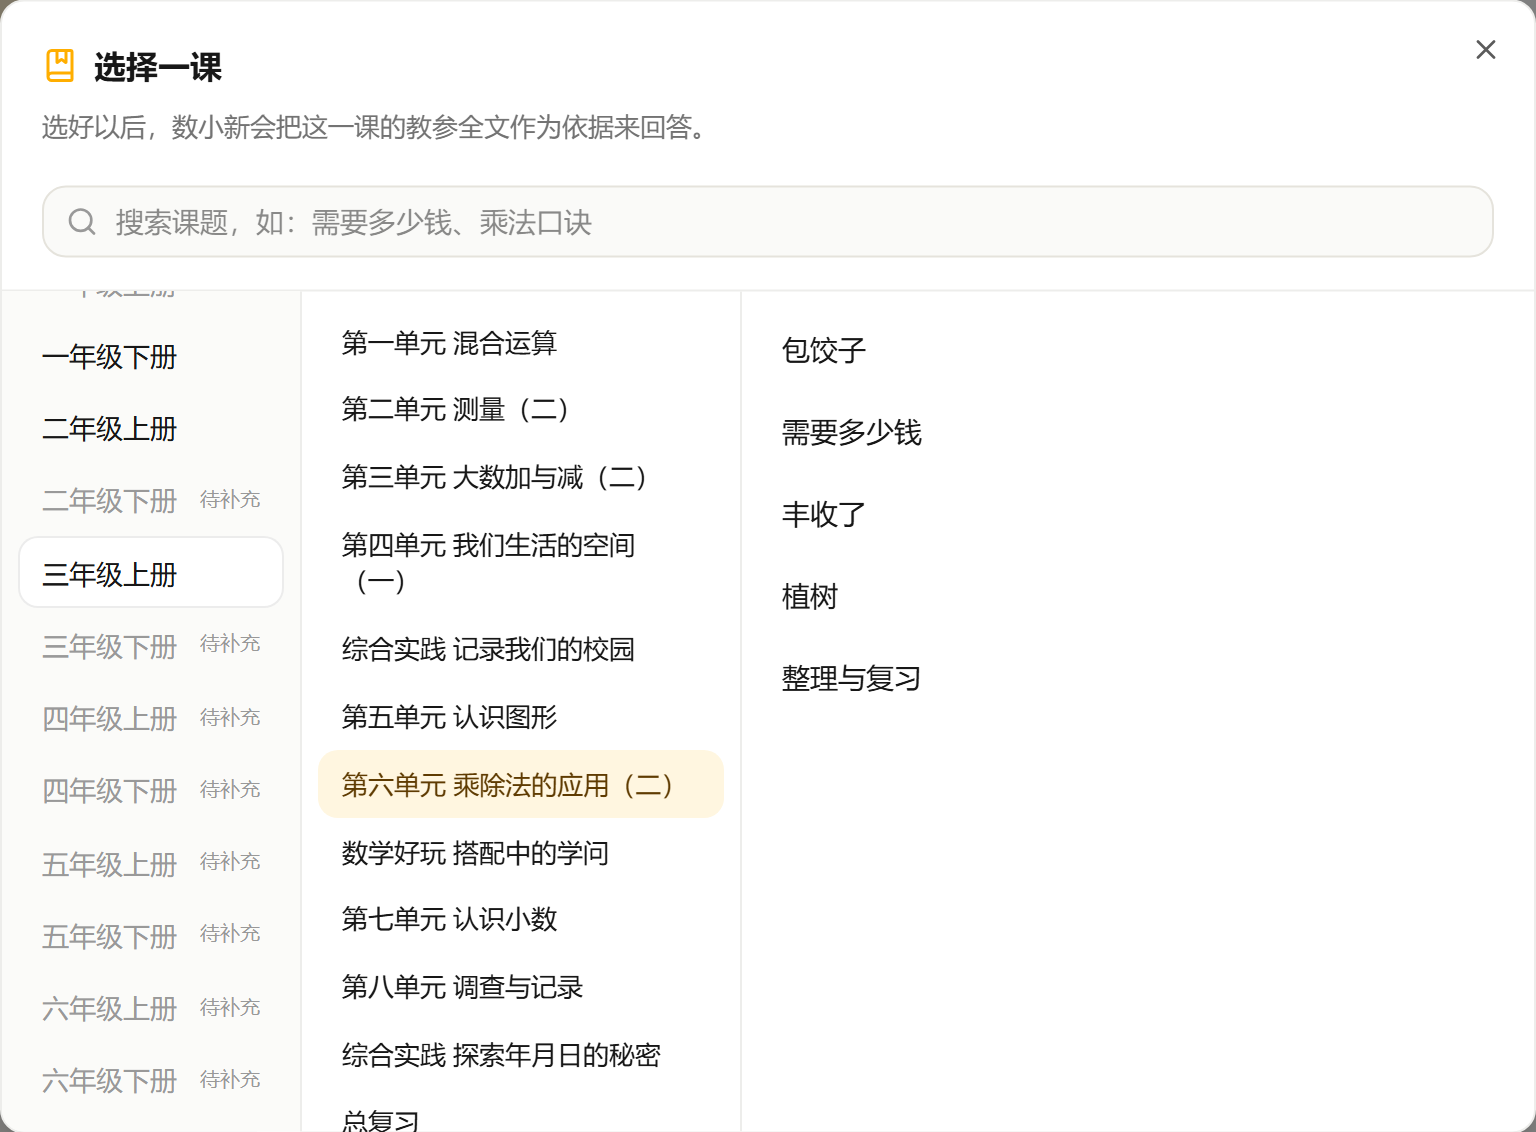Image resolution: width=1536 pixels, height=1132 pixels.
Task: Choose the lesson 丰收了
Action: coord(1138,514)
